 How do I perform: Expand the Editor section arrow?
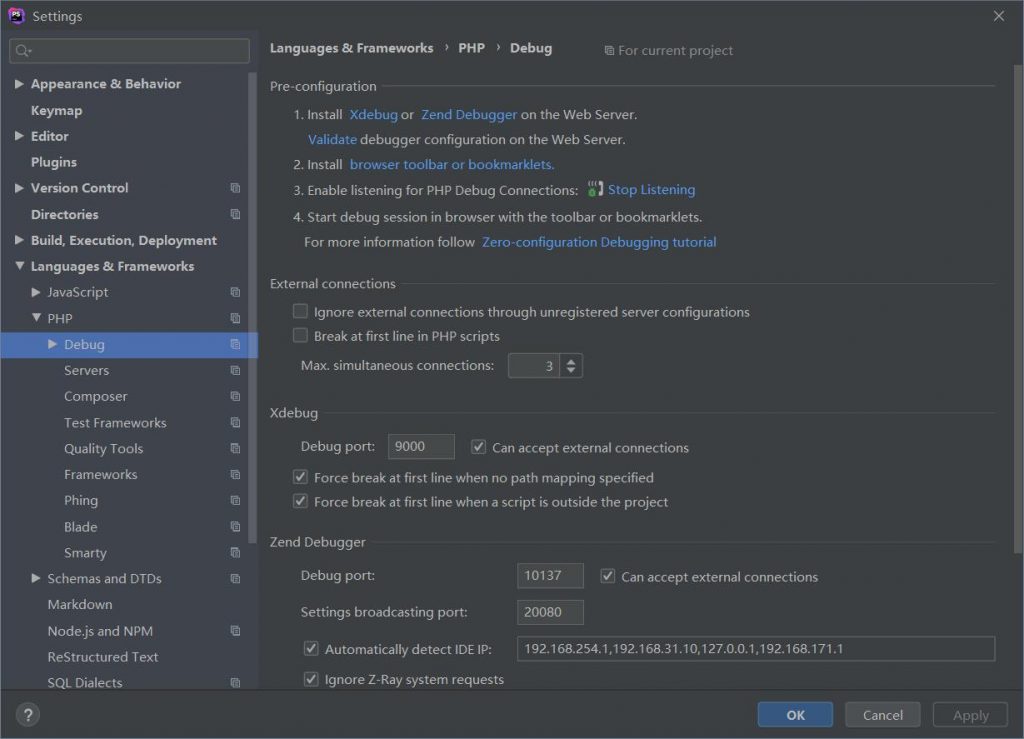coord(19,136)
